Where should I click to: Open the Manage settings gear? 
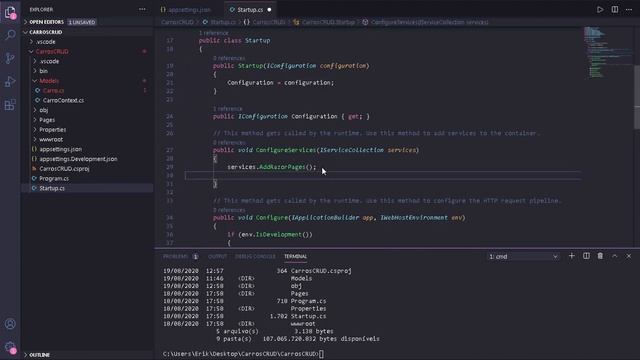(10, 347)
